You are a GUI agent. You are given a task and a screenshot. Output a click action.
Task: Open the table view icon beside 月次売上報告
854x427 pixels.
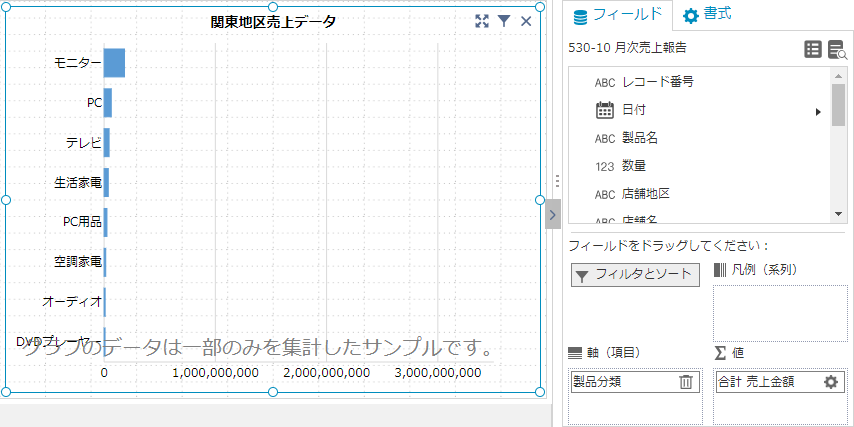point(813,49)
